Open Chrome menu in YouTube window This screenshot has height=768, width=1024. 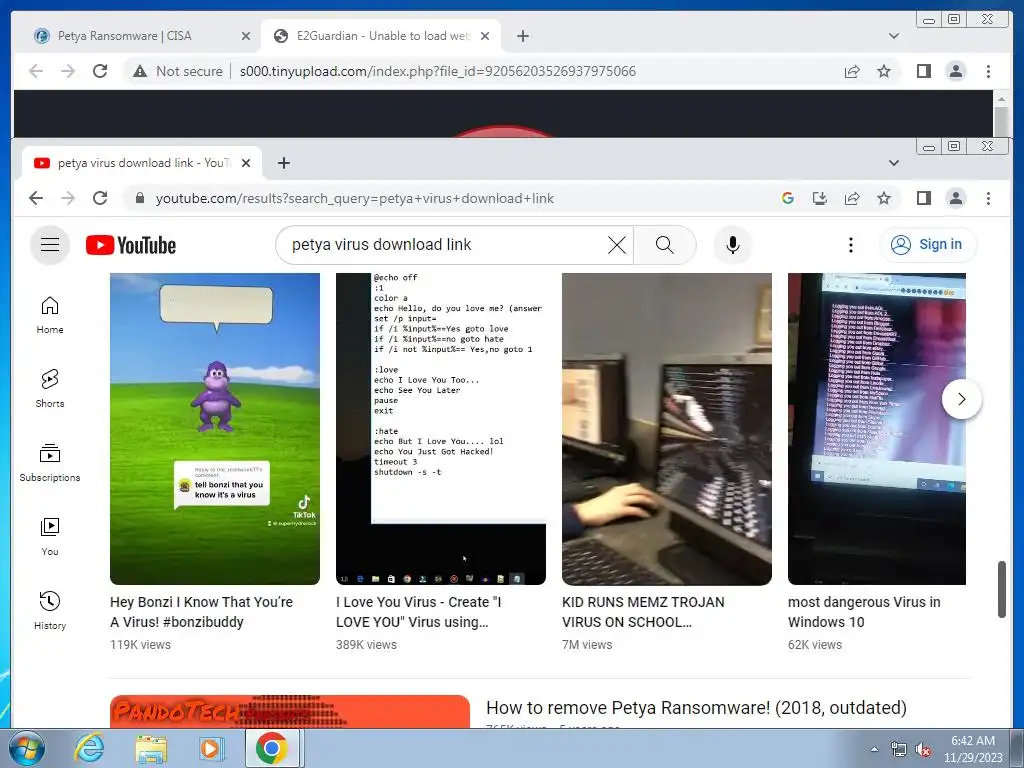click(988, 198)
